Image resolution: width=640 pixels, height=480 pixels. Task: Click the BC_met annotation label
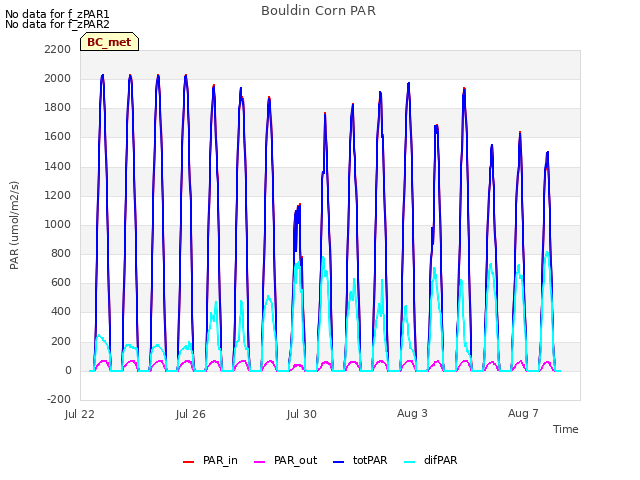[x=109, y=42]
